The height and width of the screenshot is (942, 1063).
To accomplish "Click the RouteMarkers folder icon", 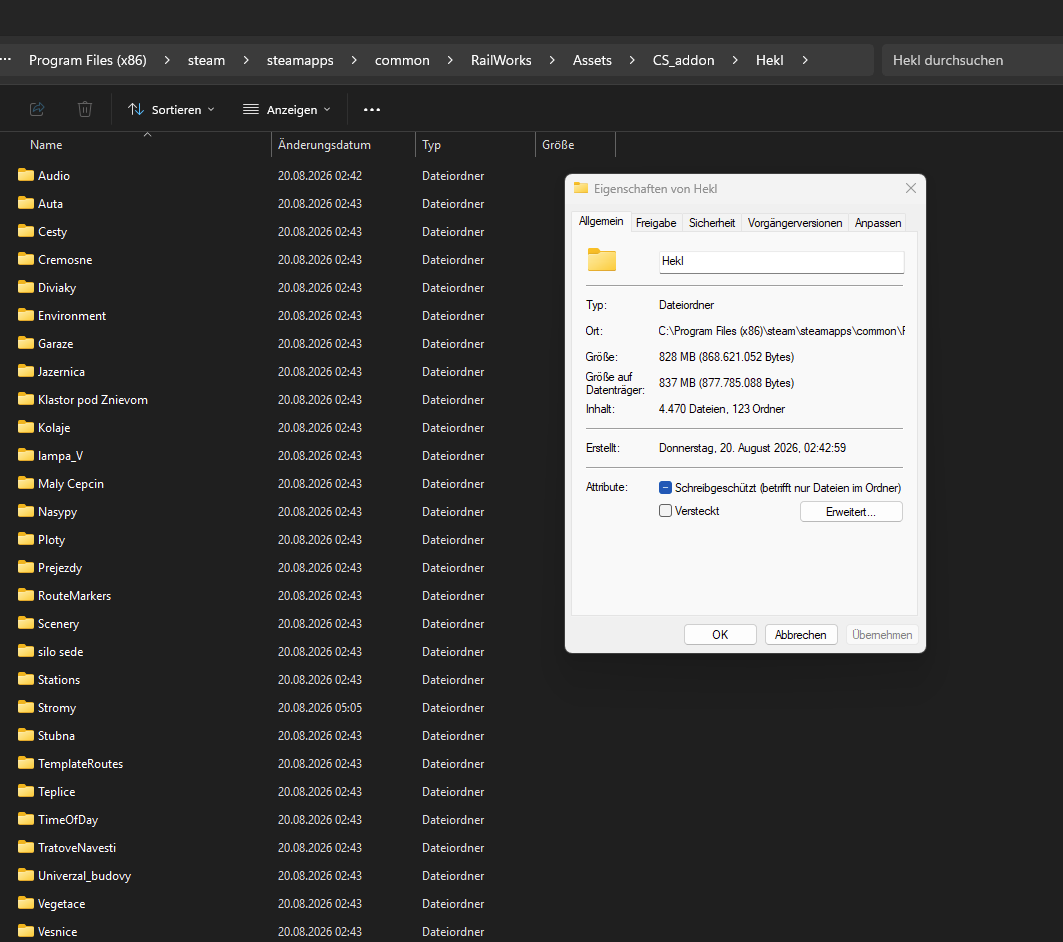I will [x=26, y=595].
